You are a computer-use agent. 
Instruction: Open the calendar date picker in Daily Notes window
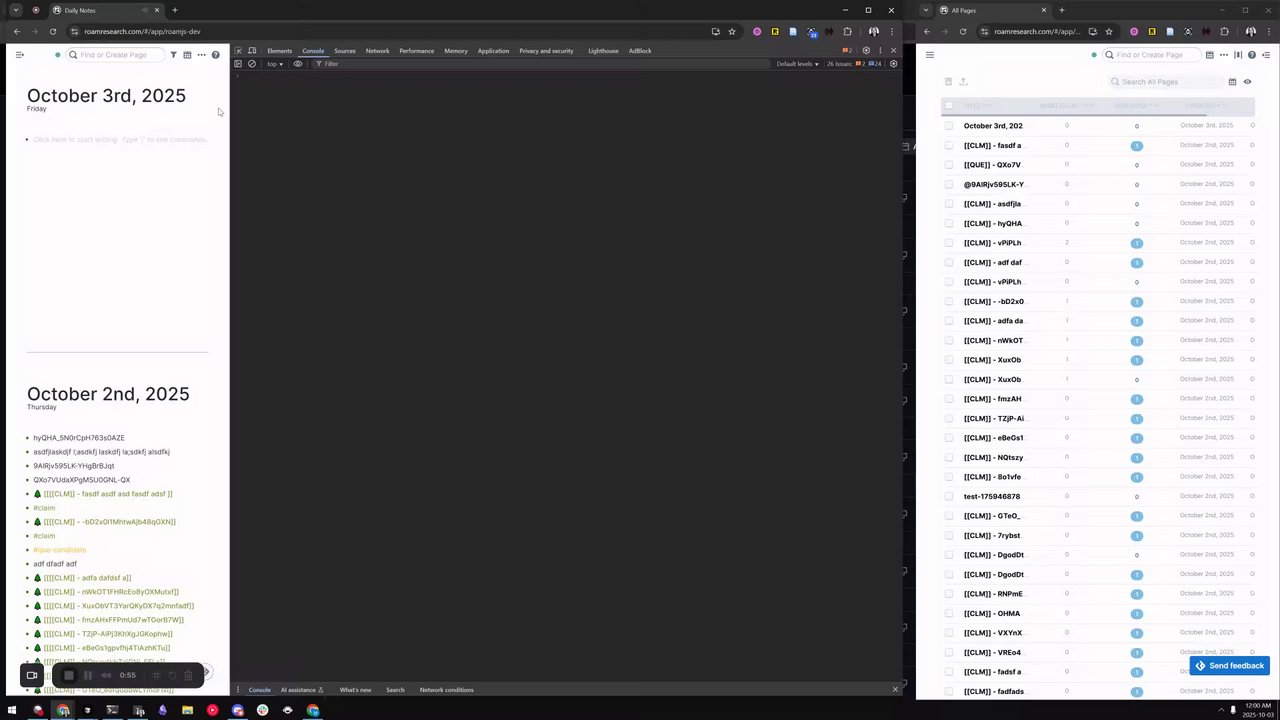click(187, 55)
